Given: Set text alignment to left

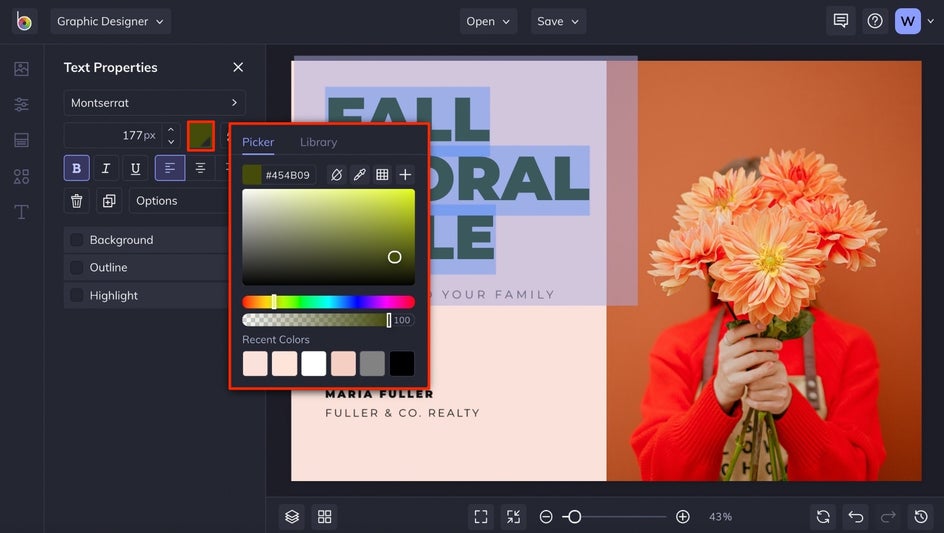Looking at the screenshot, I should [x=170, y=168].
